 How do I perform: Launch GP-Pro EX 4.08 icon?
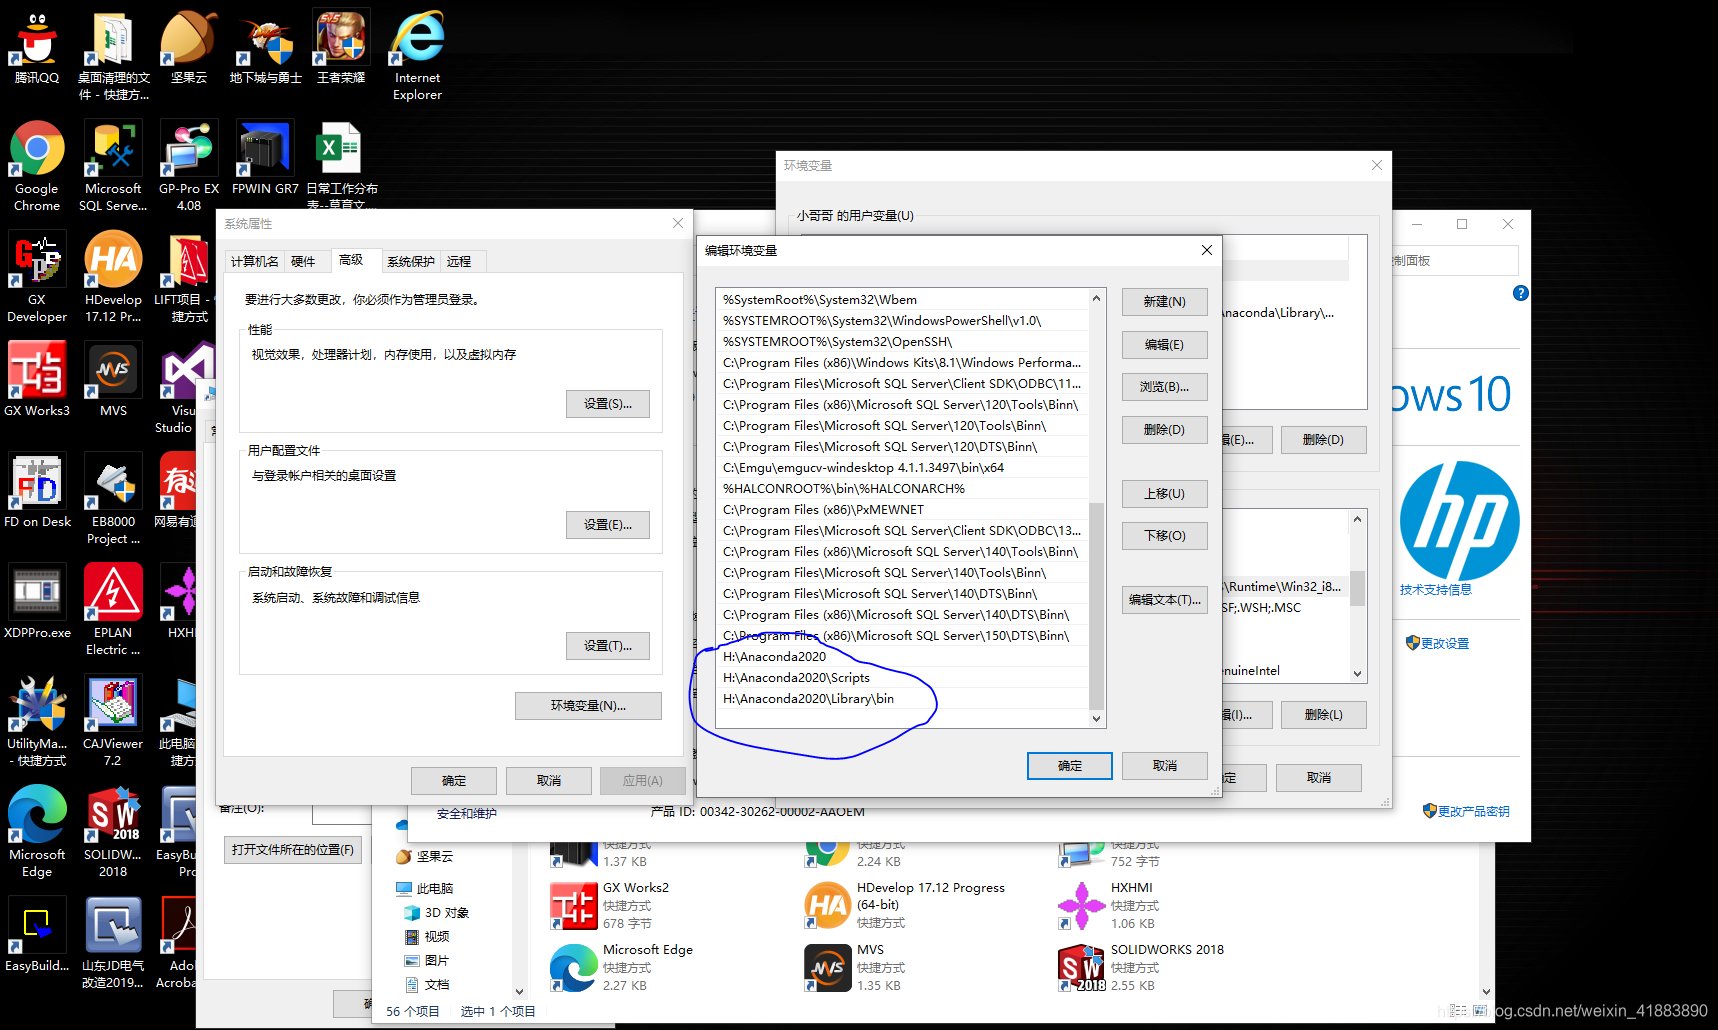tap(189, 166)
